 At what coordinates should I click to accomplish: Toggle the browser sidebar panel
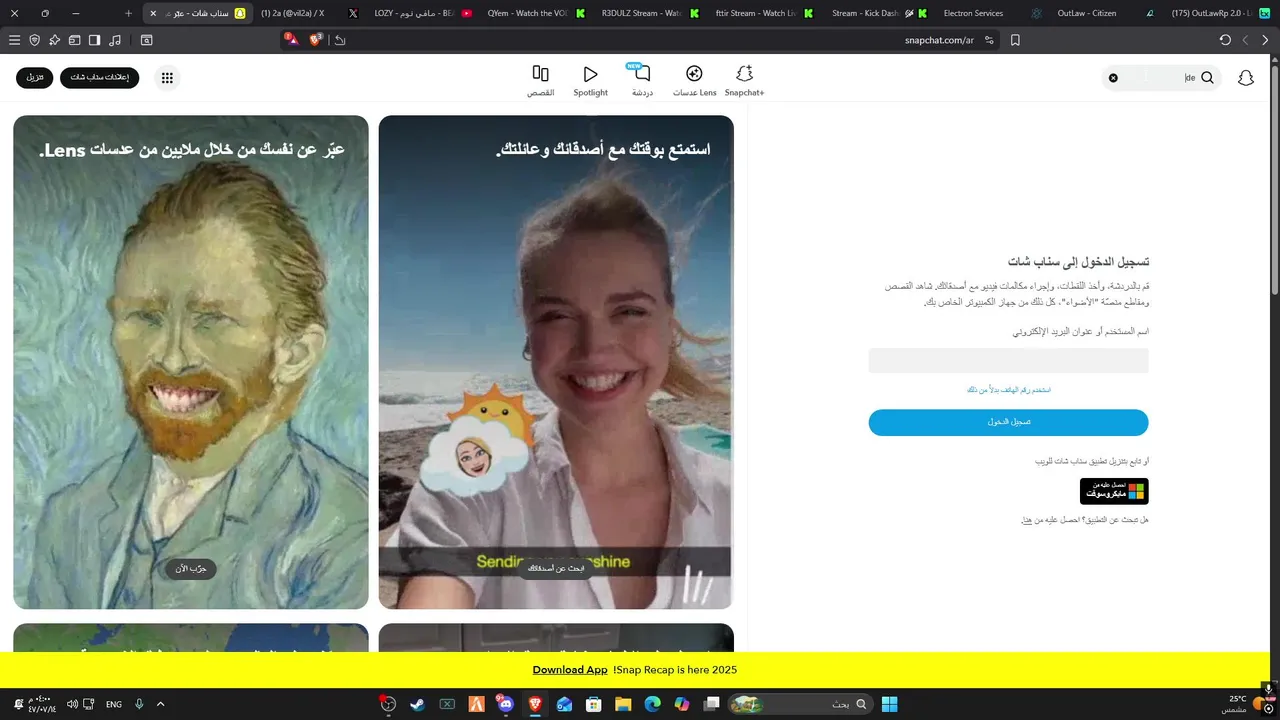pyautogui.click(x=95, y=40)
